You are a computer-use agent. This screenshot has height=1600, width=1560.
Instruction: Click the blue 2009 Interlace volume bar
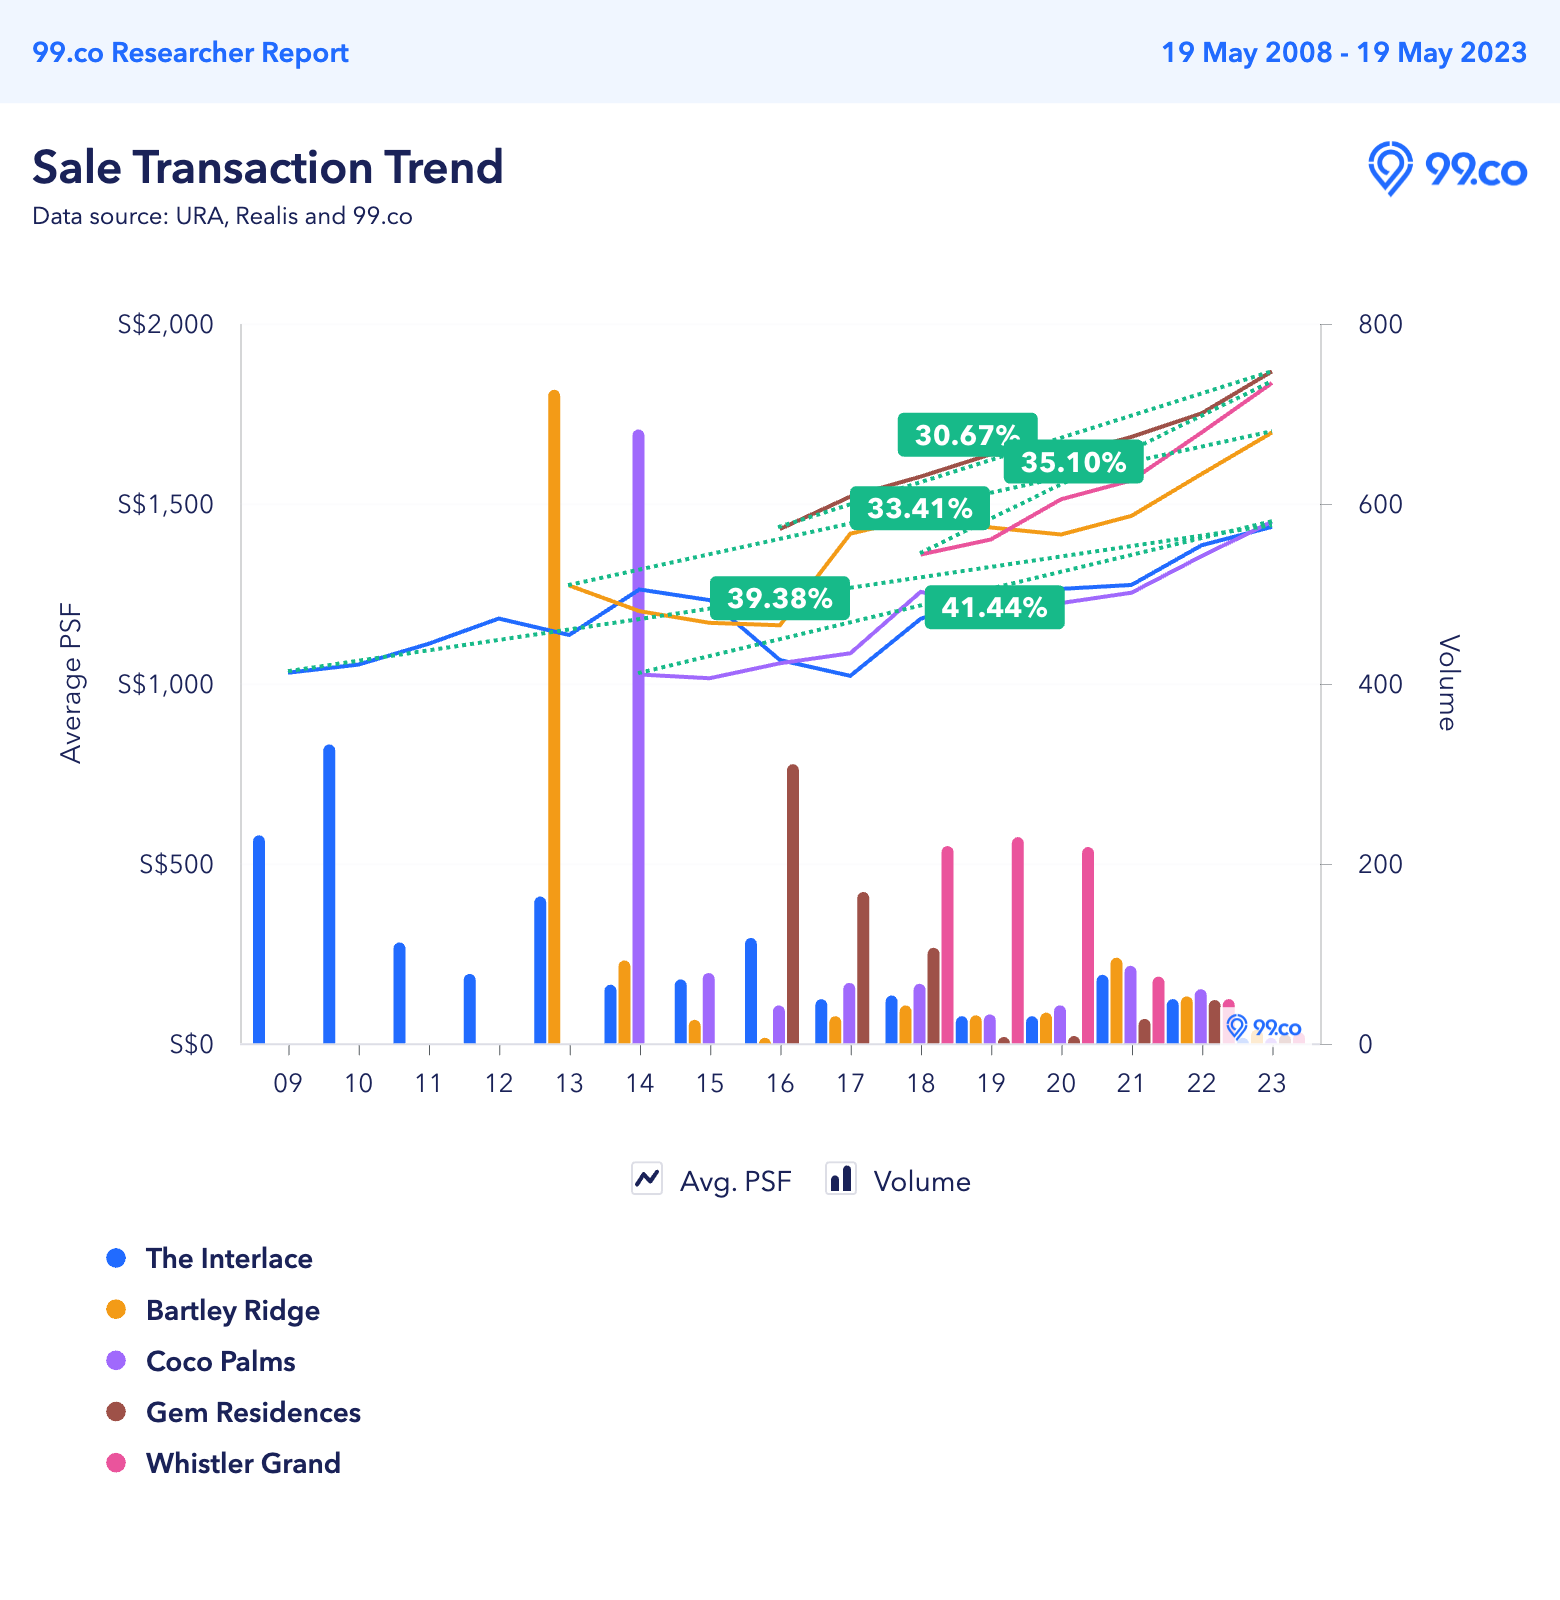pos(259,939)
